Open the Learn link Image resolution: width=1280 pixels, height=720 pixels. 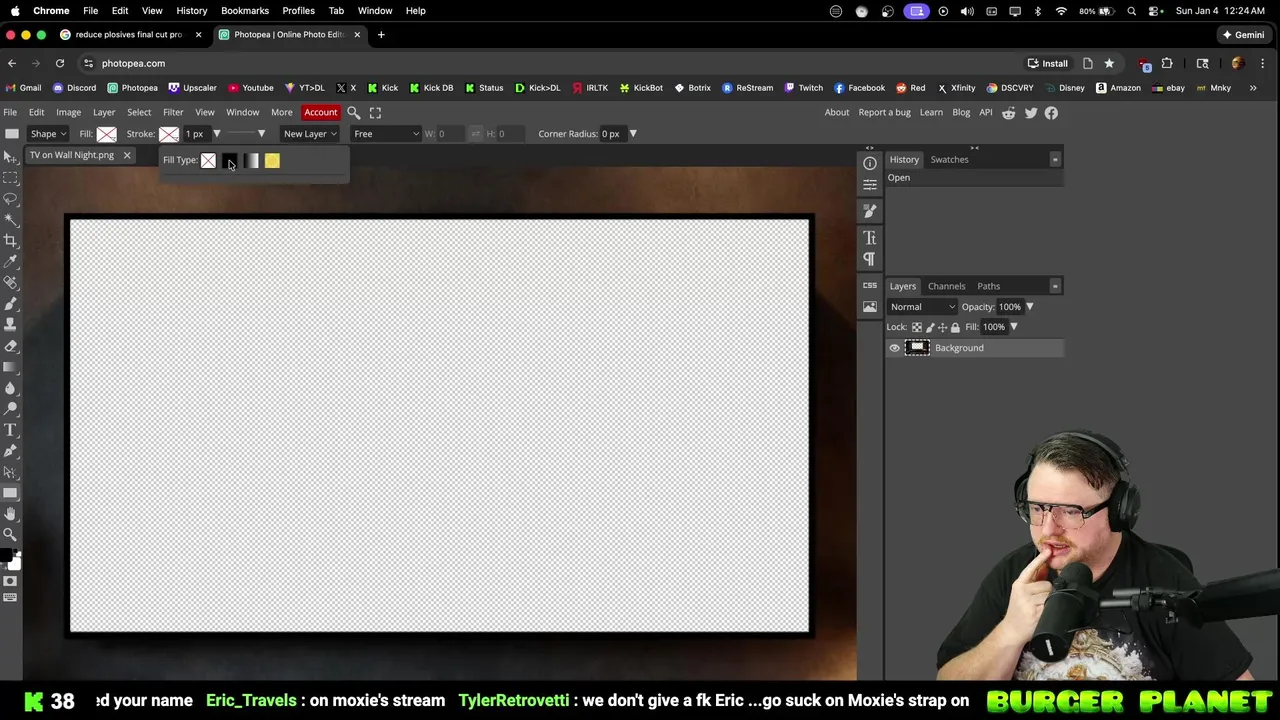pyautogui.click(x=931, y=112)
